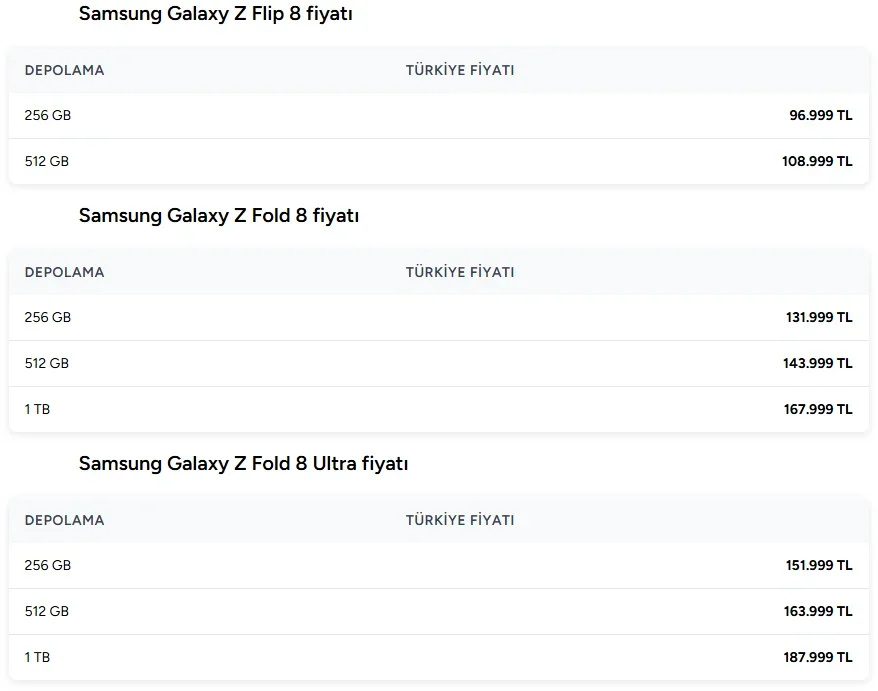Click the 187.999 TL price
The width and height of the screenshot is (878, 691).
[x=818, y=657]
